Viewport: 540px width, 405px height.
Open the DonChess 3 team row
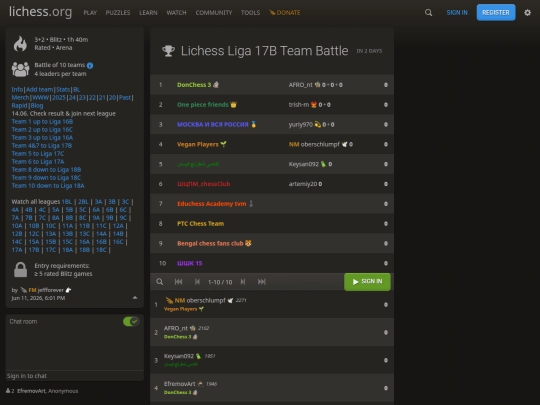[x=272, y=85]
